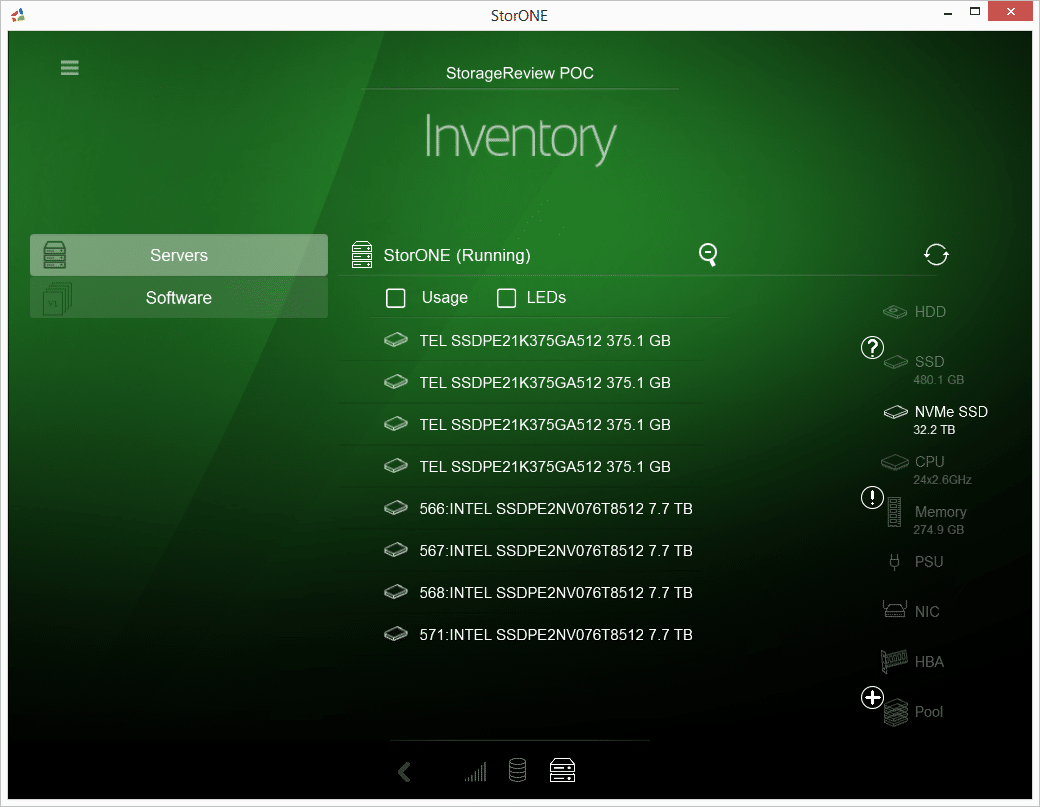Select the third TEL SSDPE21K375GA512 375.1 GB drive
Screen dimensions: 1040x807
point(527,424)
